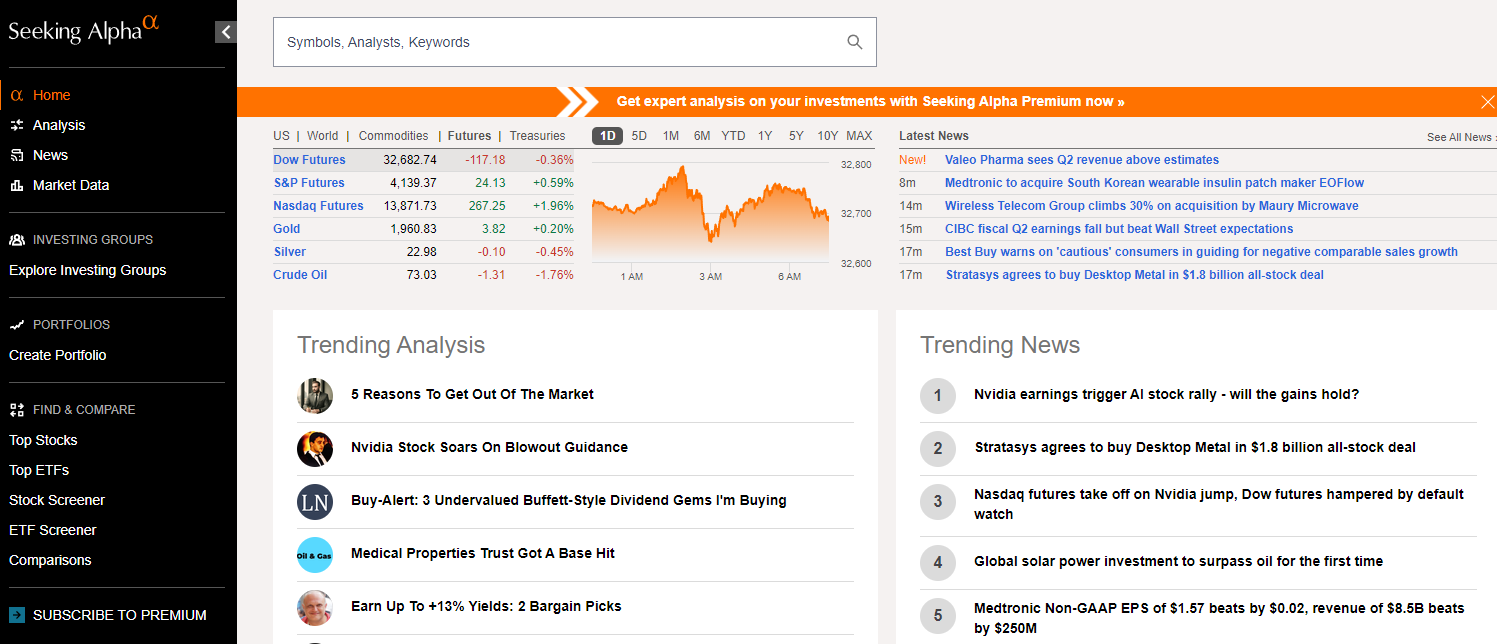Open author avatar for '5 Reasons' article
Image resolution: width=1497 pixels, height=644 pixels.
point(315,395)
